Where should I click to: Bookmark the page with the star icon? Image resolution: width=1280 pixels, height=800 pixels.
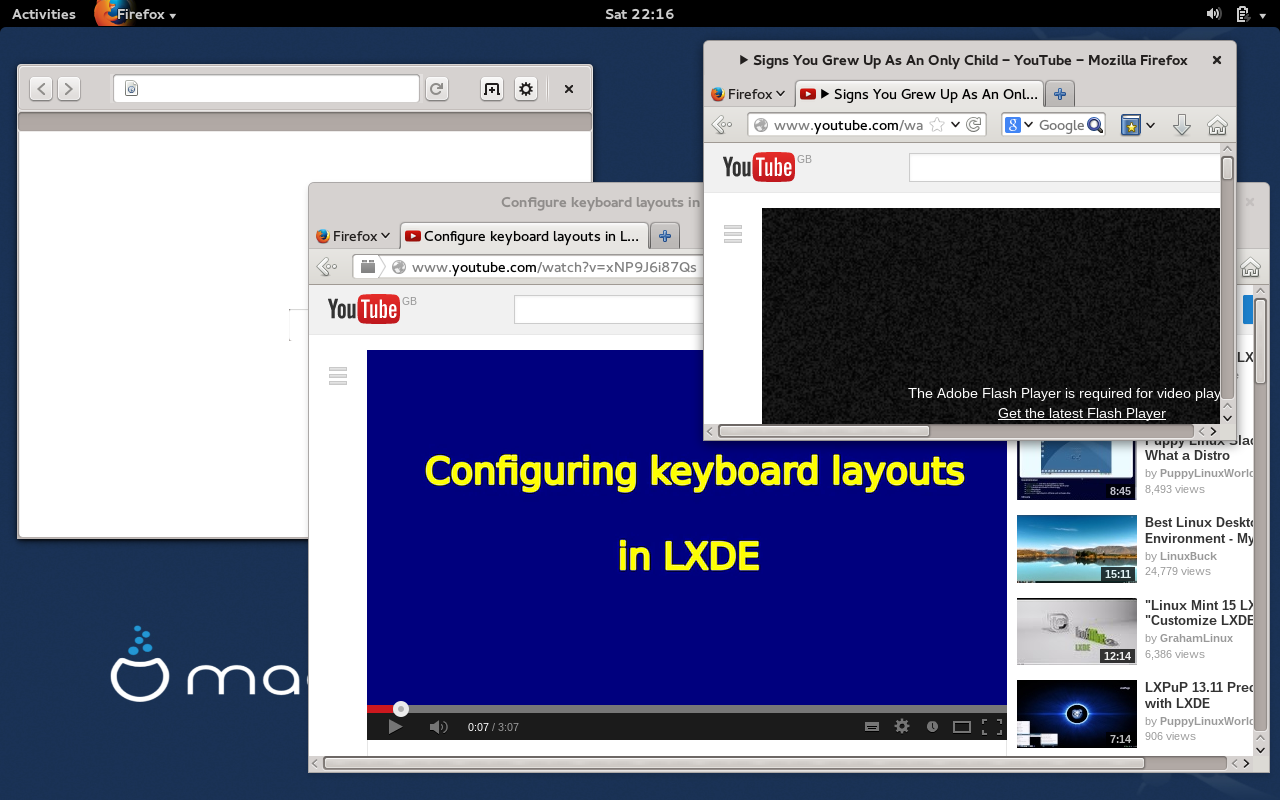pos(937,125)
